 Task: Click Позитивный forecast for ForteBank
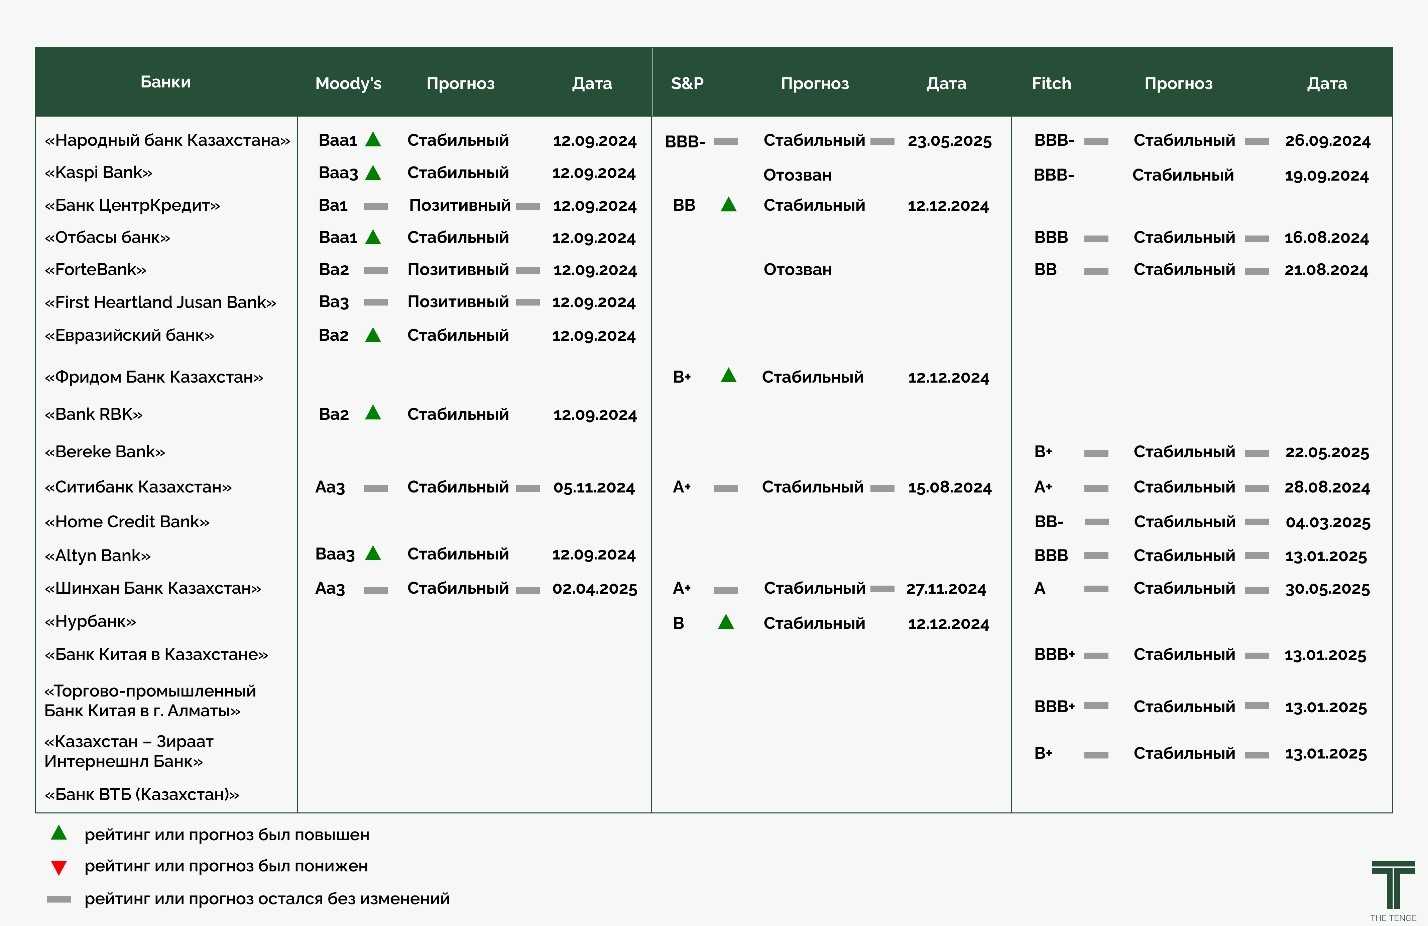click(x=458, y=269)
